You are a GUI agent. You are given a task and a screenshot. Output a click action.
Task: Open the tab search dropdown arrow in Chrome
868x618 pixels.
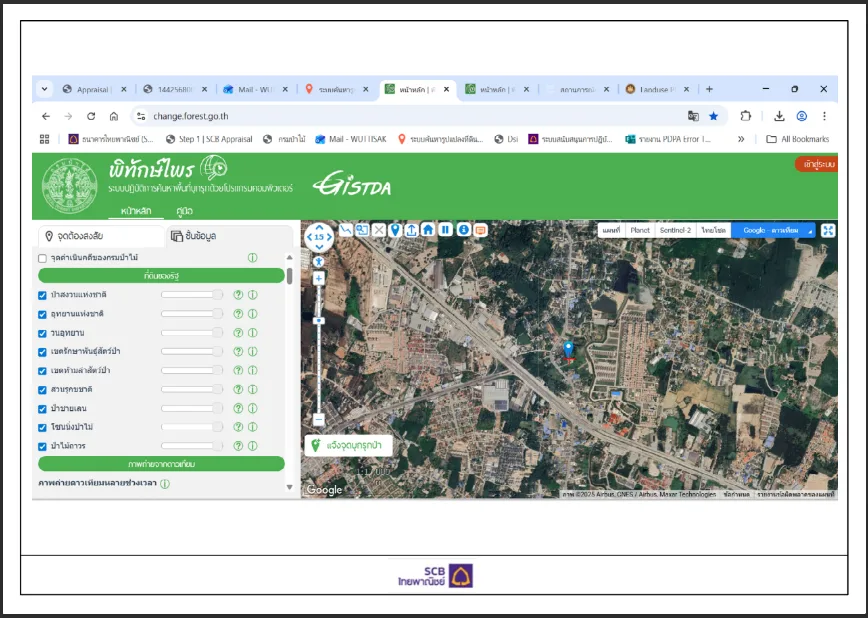pyautogui.click(x=44, y=89)
